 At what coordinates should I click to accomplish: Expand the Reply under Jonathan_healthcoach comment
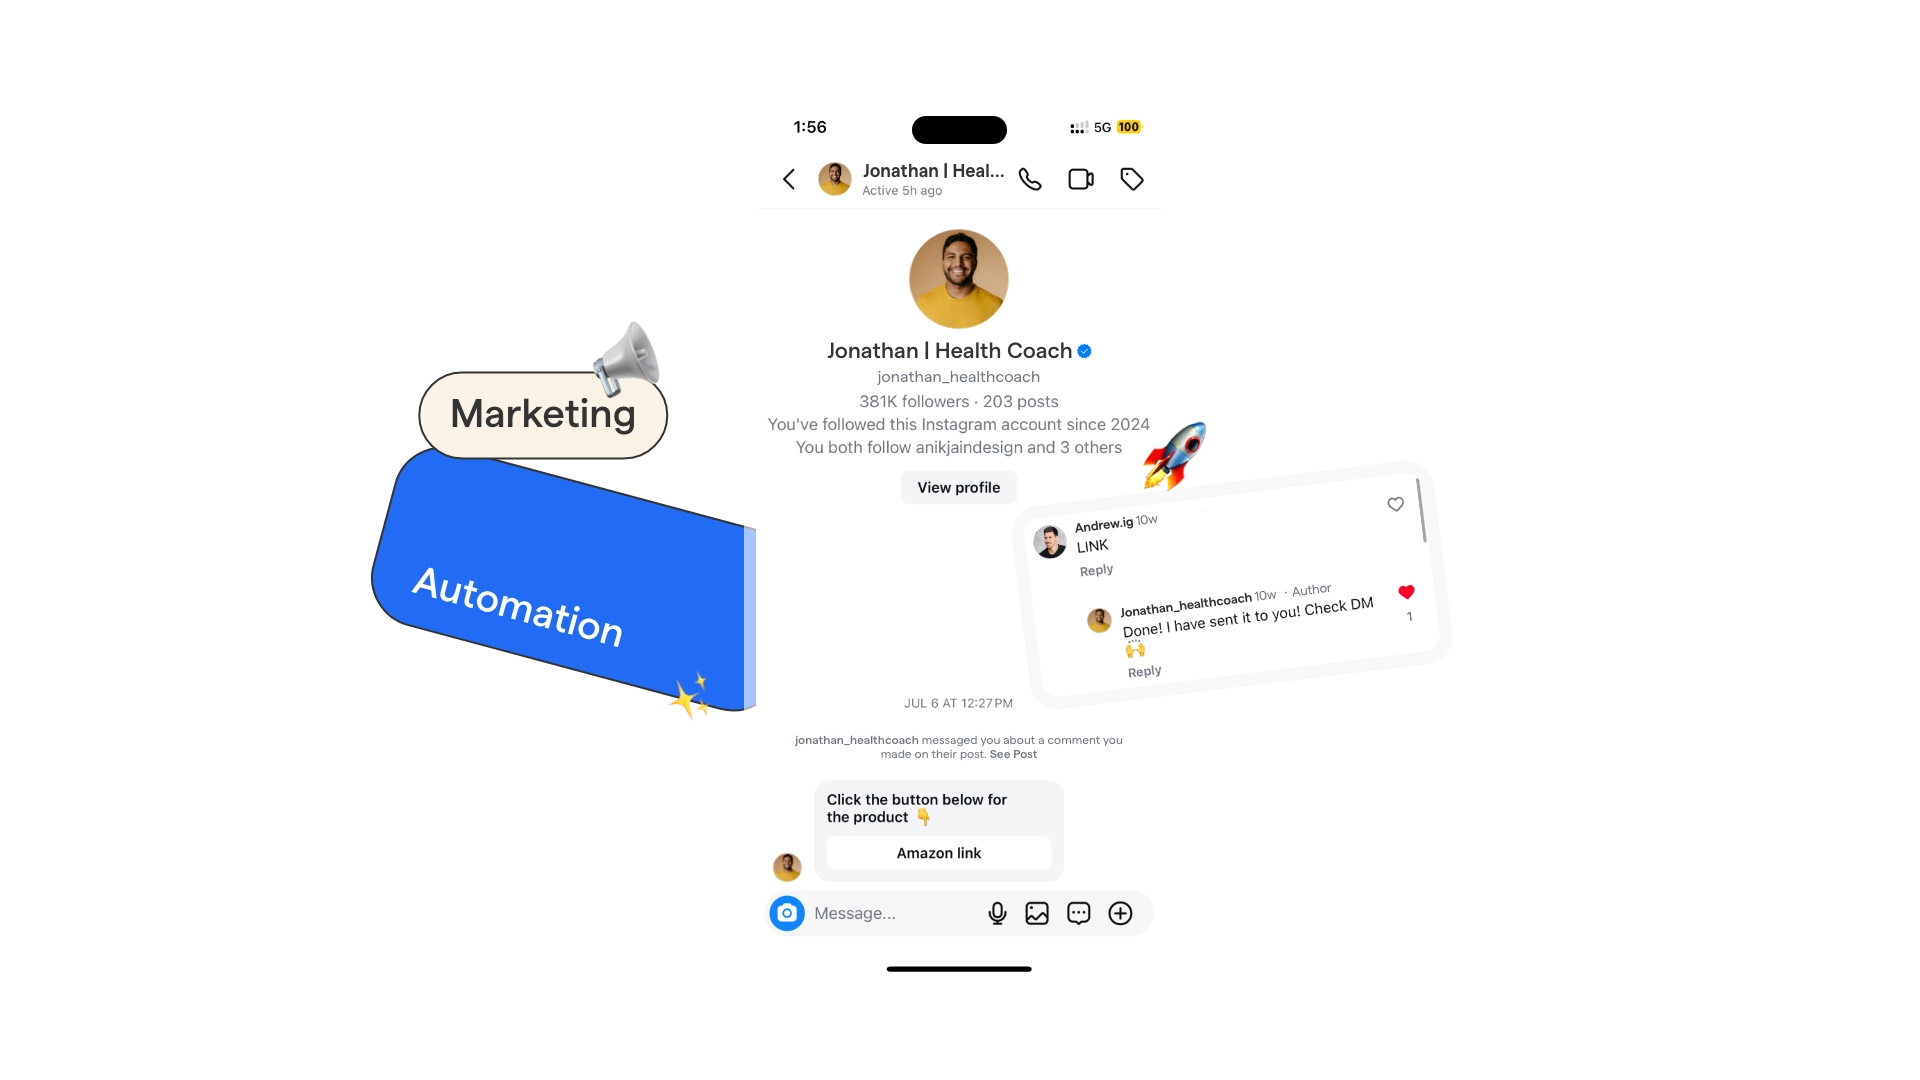pyautogui.click(x=1143, y=671)
